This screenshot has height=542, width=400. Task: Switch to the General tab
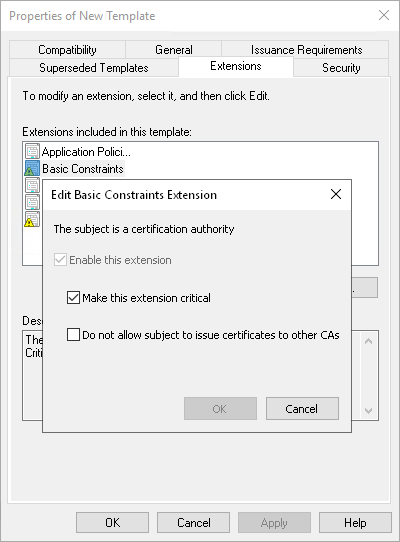coord(174,50)
